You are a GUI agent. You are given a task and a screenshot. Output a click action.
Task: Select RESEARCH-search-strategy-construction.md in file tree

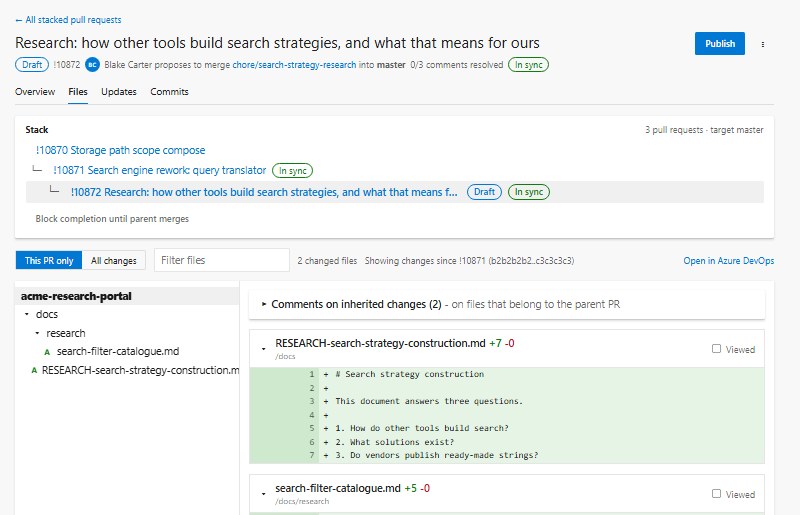140,370
